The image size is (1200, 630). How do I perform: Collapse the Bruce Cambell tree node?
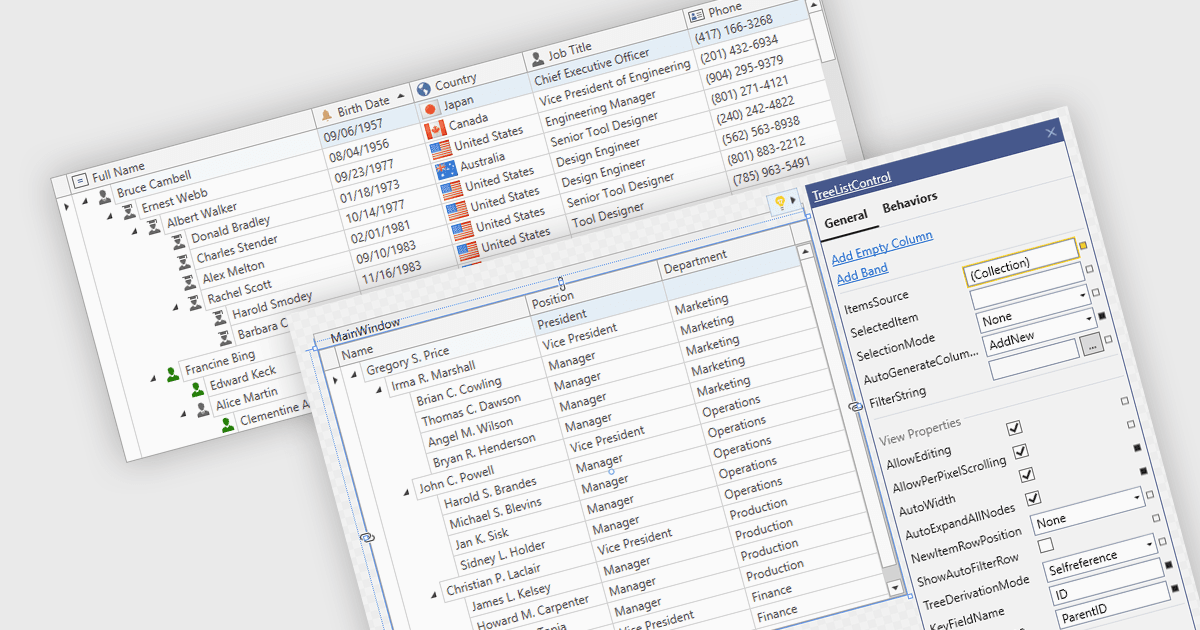click(87, 200)
